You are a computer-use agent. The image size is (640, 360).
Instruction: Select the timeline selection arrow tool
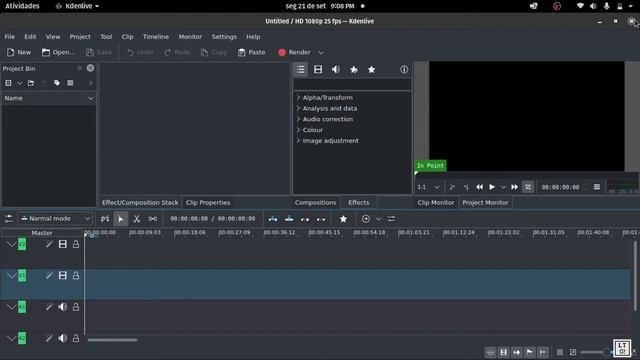click(x=120, y=219)
